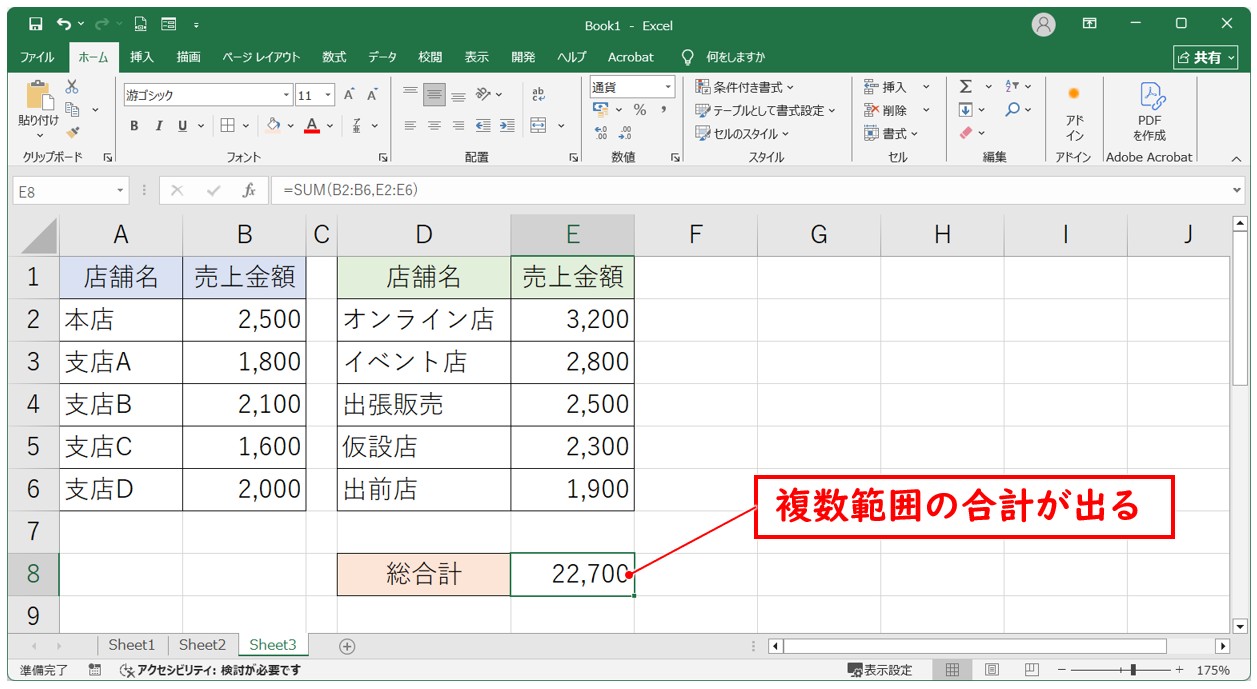Enable Wrap Text for the cell
This screenshot has height=689, width=1257.
[x=539, y=94]
